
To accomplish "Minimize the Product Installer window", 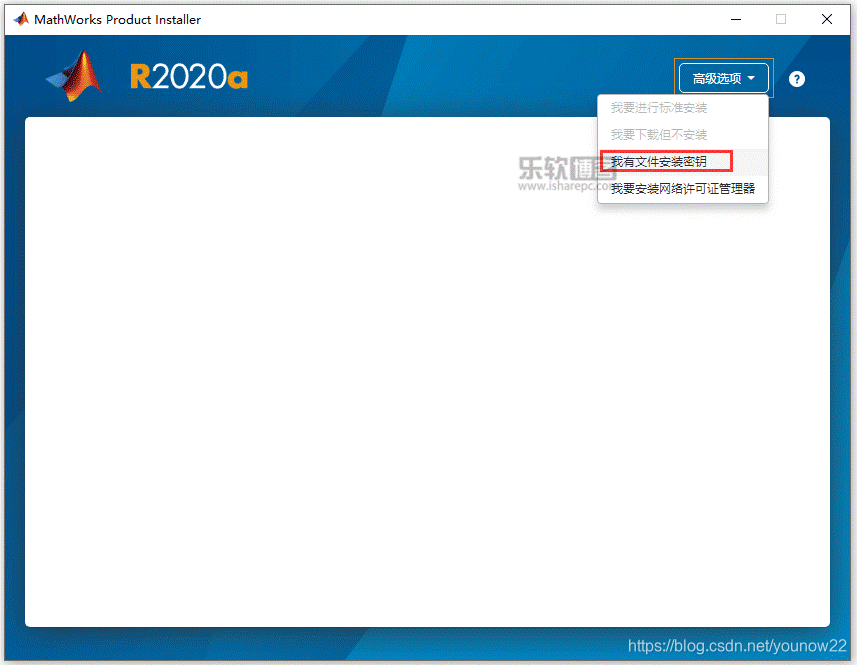I will click(x=735, y=19).
